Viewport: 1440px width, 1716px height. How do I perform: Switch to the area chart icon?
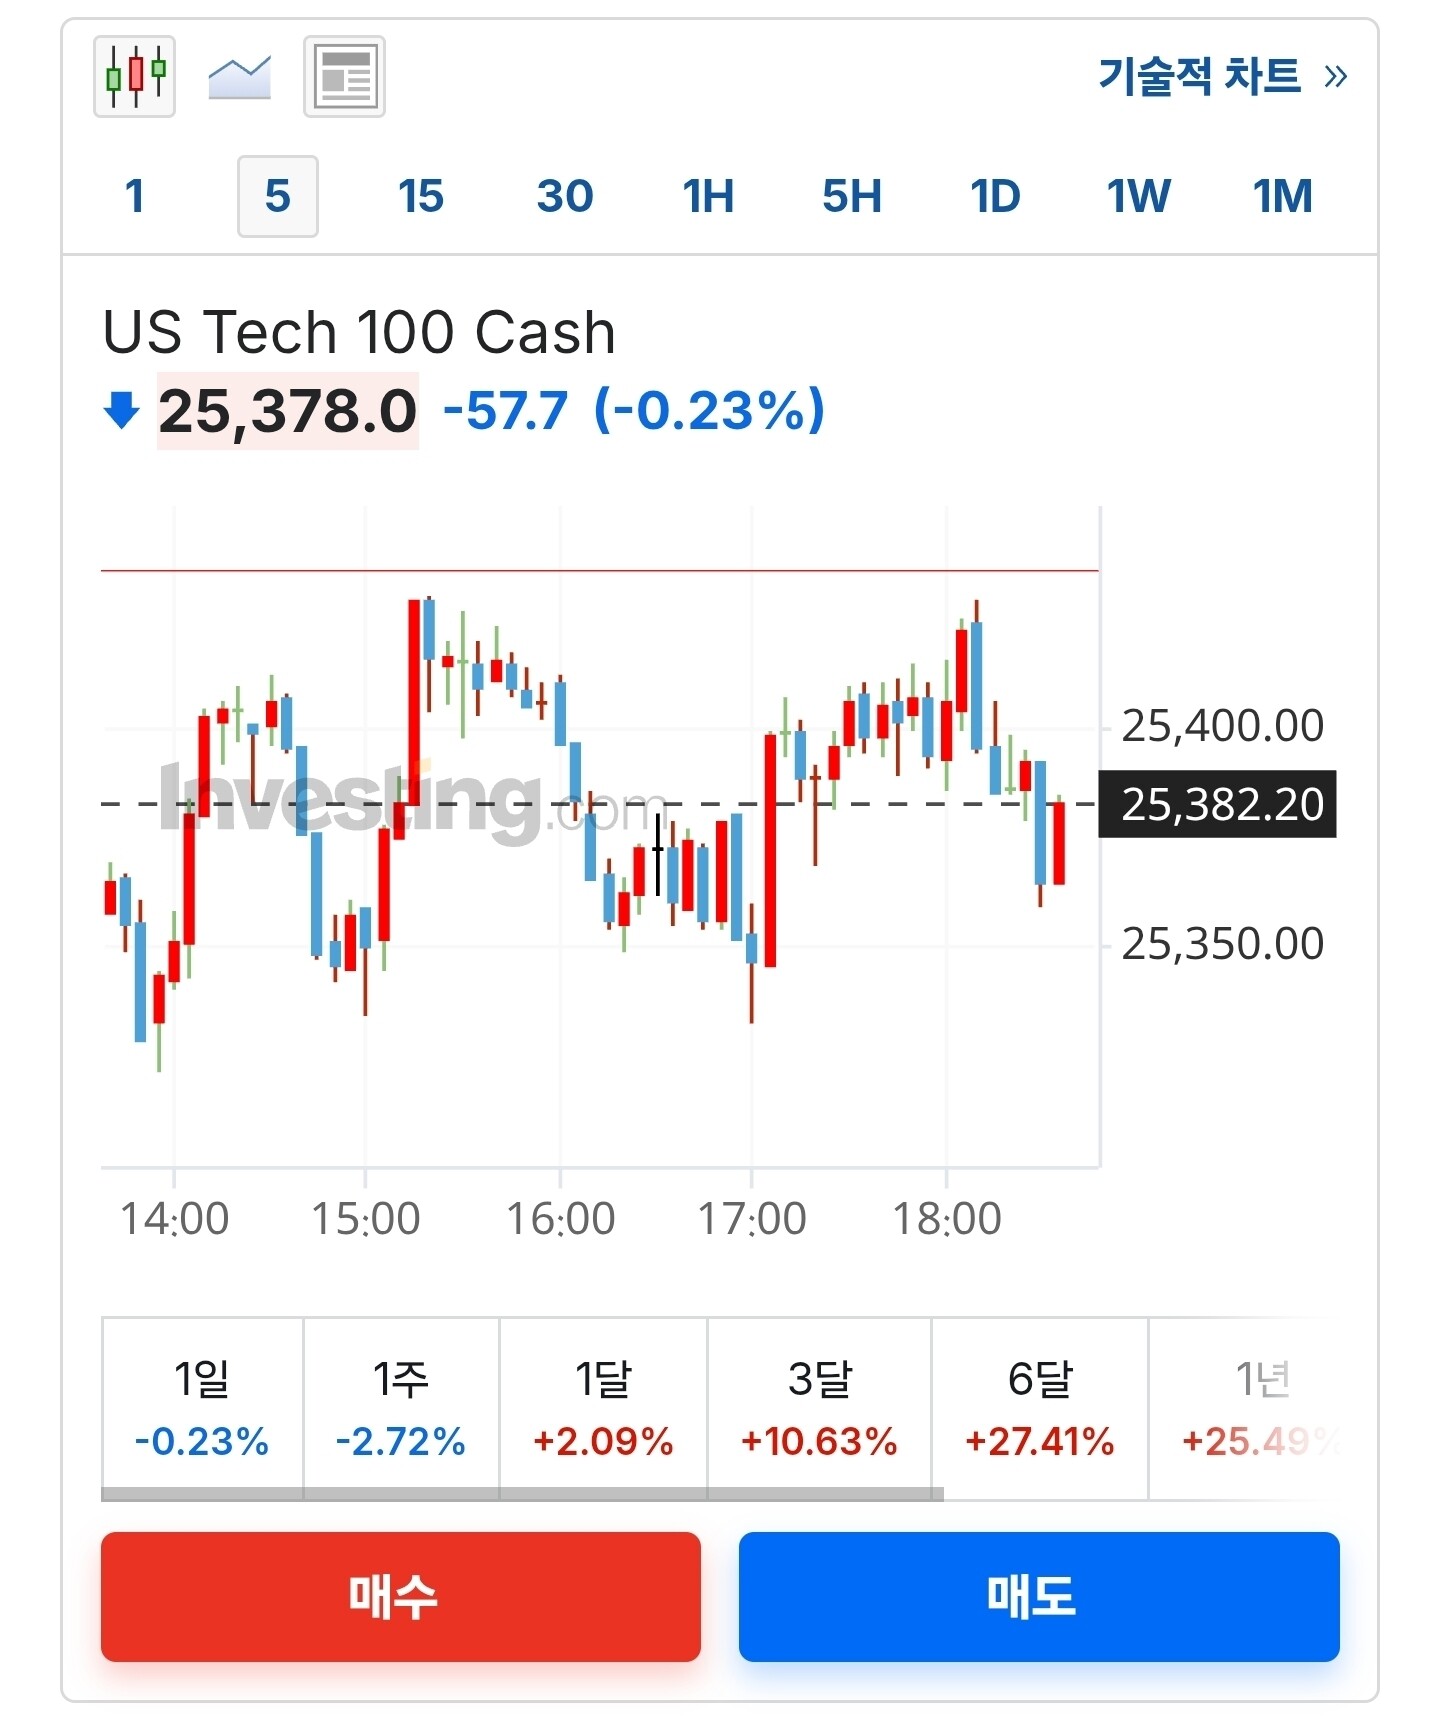coord(239,77)
